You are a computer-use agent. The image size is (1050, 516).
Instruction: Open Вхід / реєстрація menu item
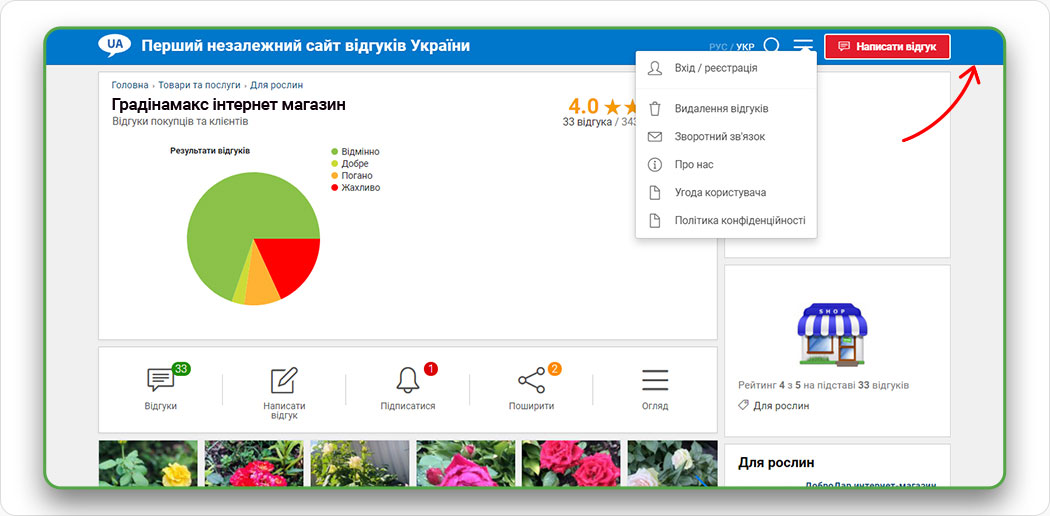coord(715,68)
